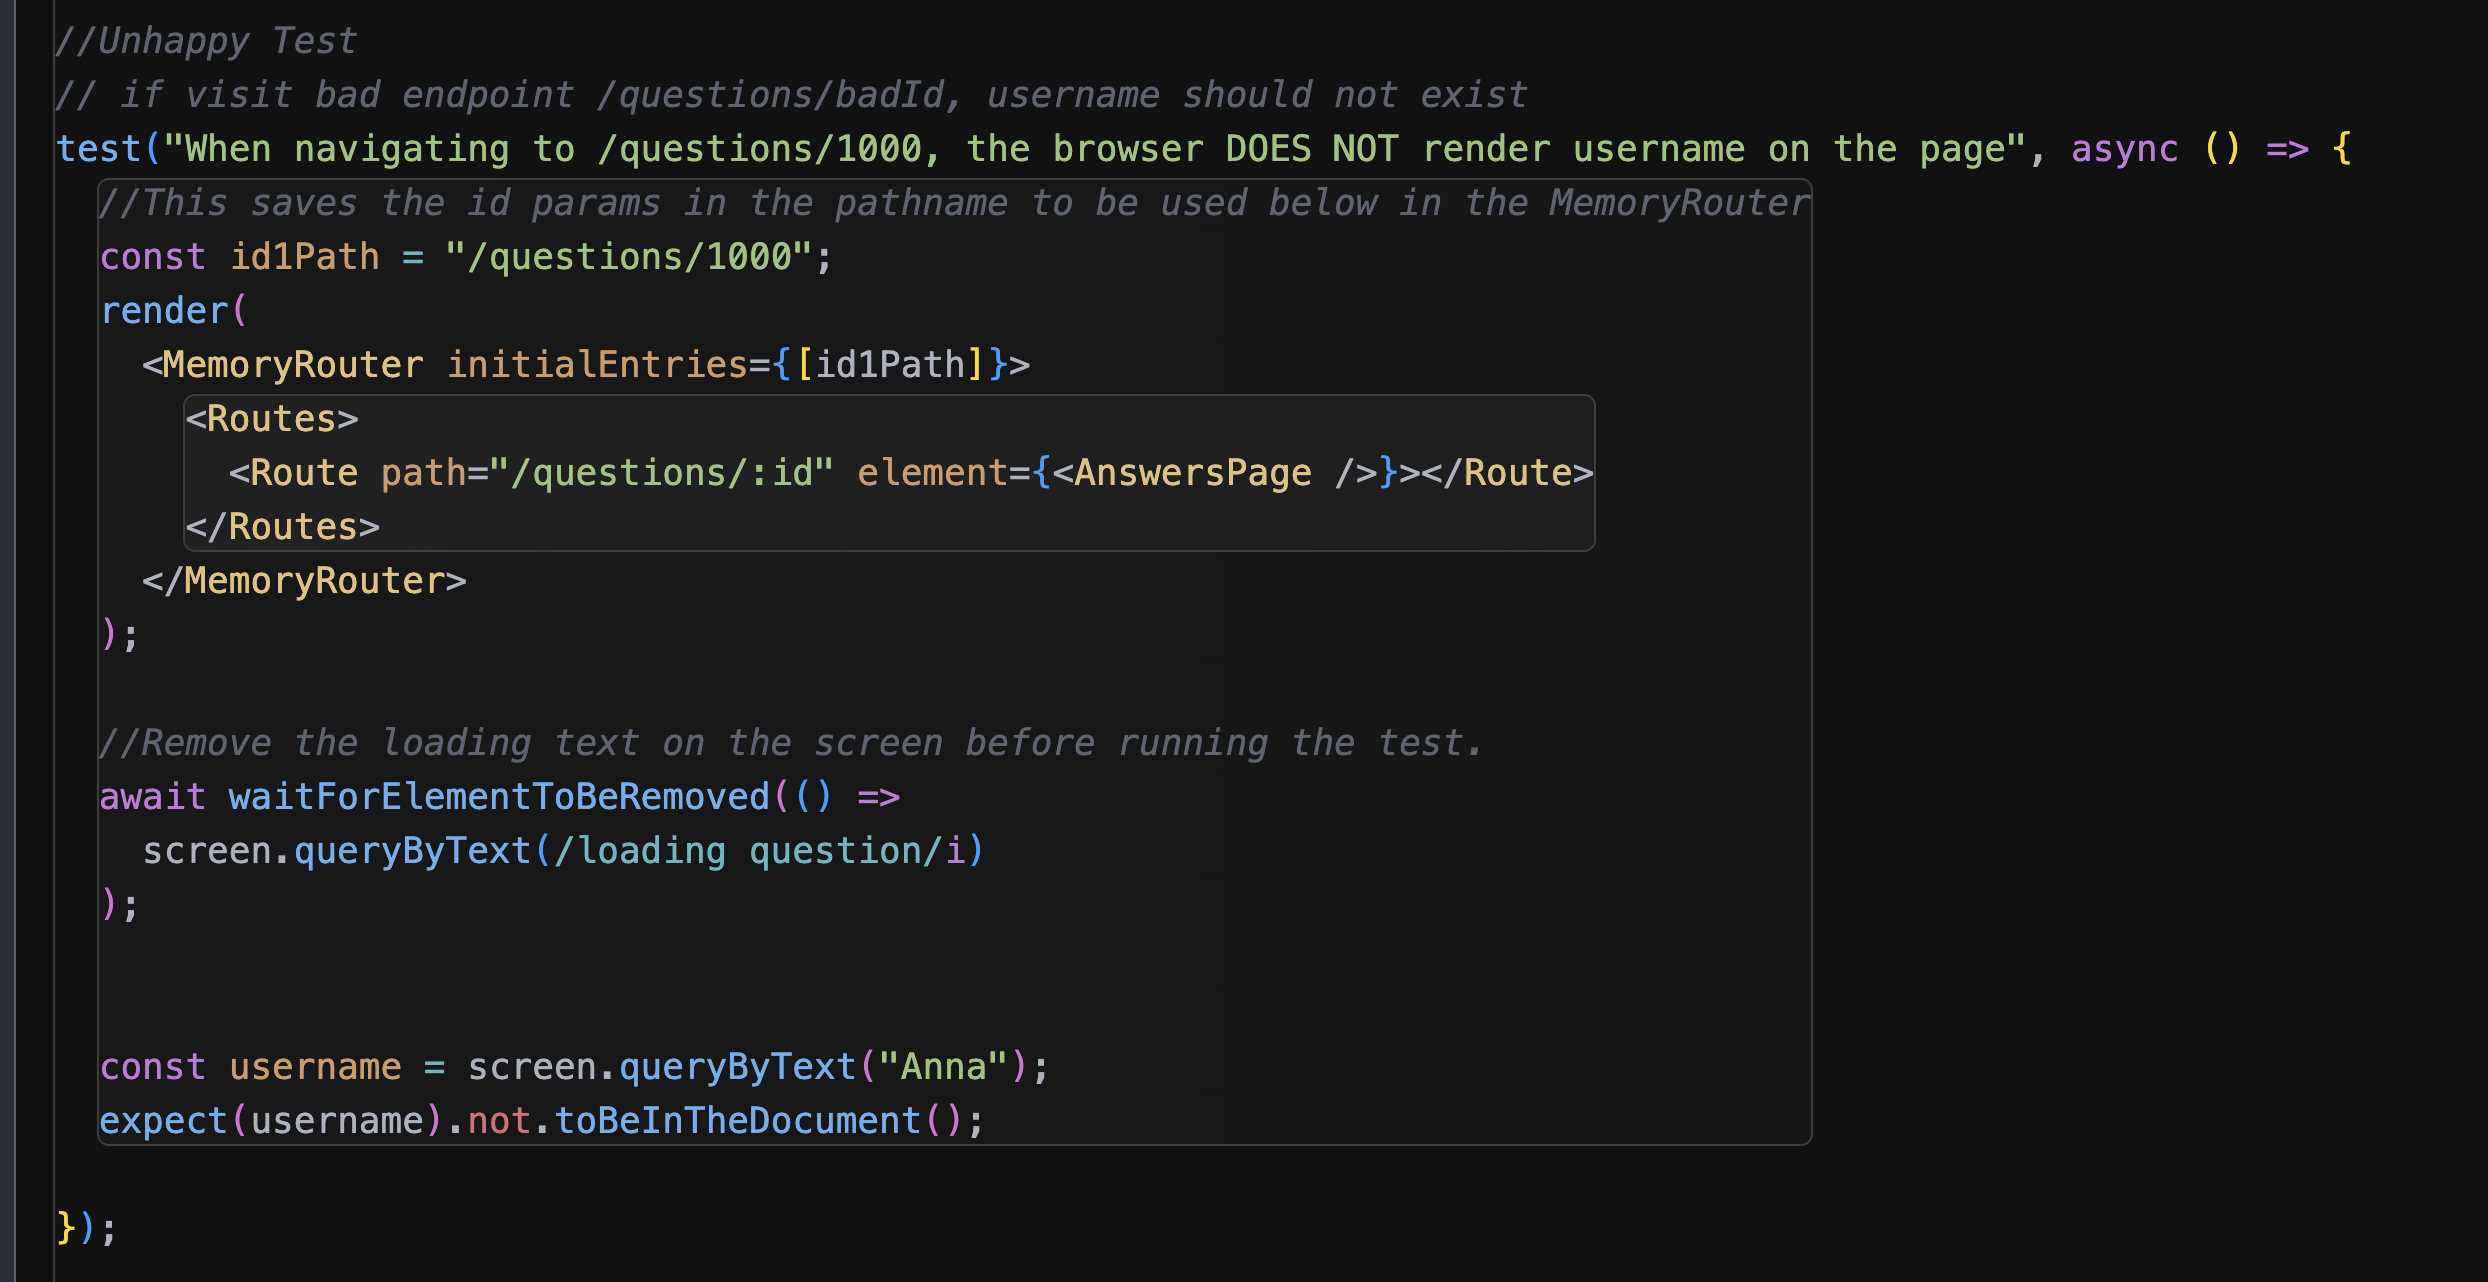Click the closing MemoryRouter tag

click(x=304, y=581)
